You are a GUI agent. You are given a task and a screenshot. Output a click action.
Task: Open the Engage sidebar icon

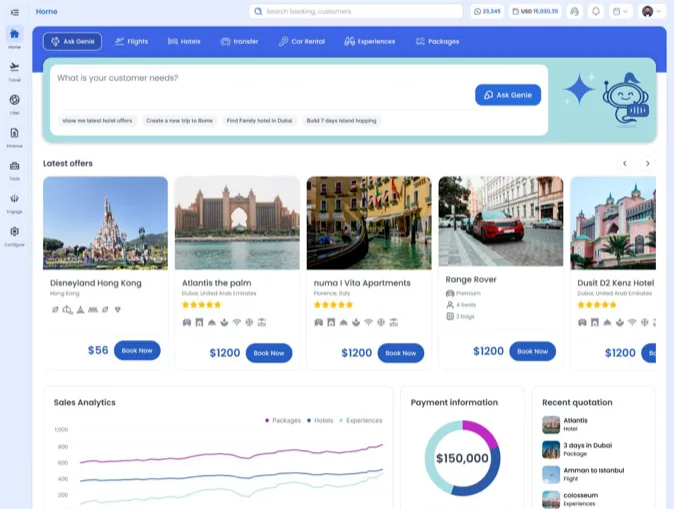14,199
